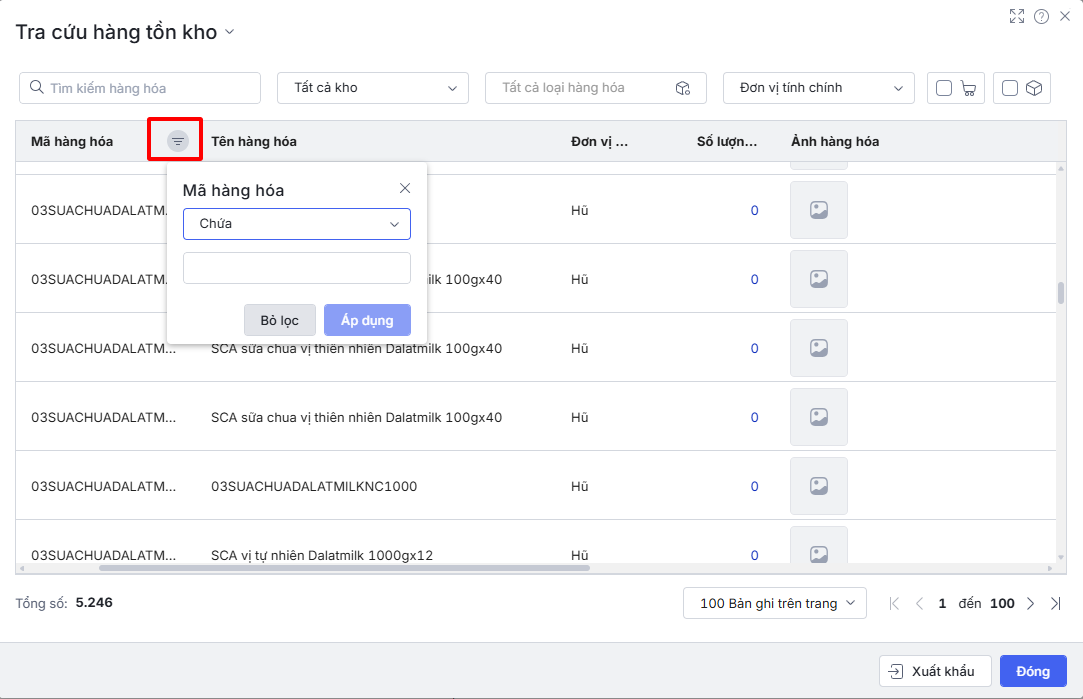Tick the shopping cart checkbox
The height and width of the screenshot is (699, 1083).
[x=944, y=88]
